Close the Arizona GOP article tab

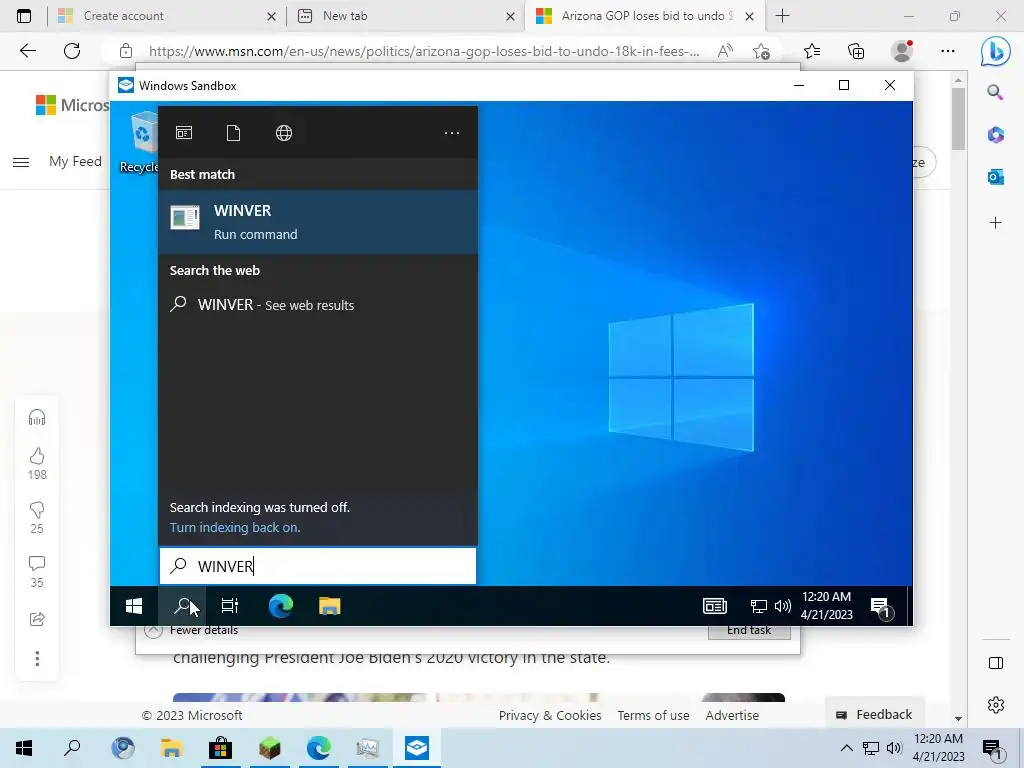pos(750,16)
